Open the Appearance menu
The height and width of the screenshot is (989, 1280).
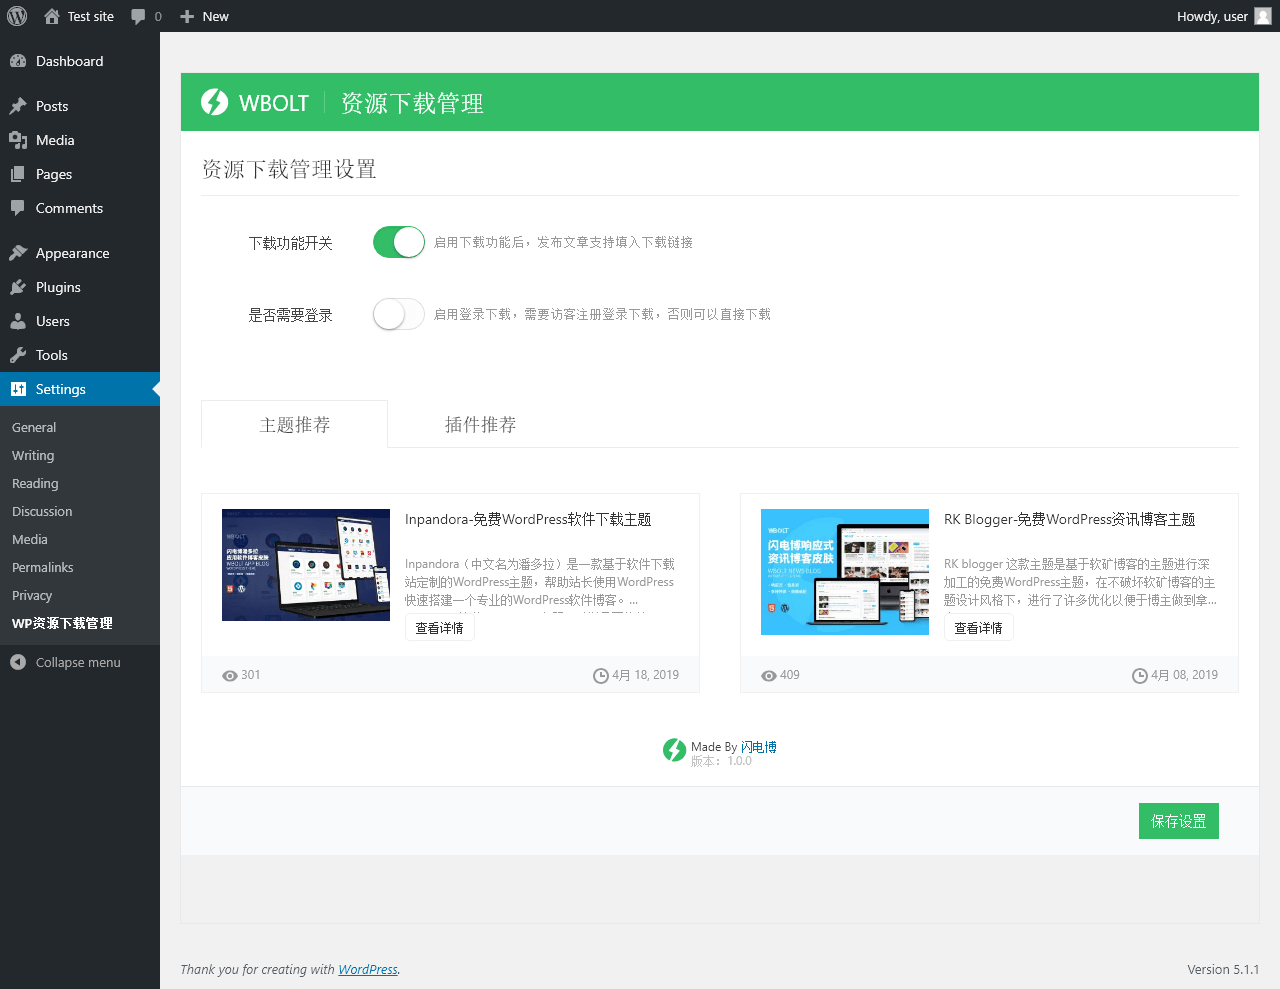(80, 253)
